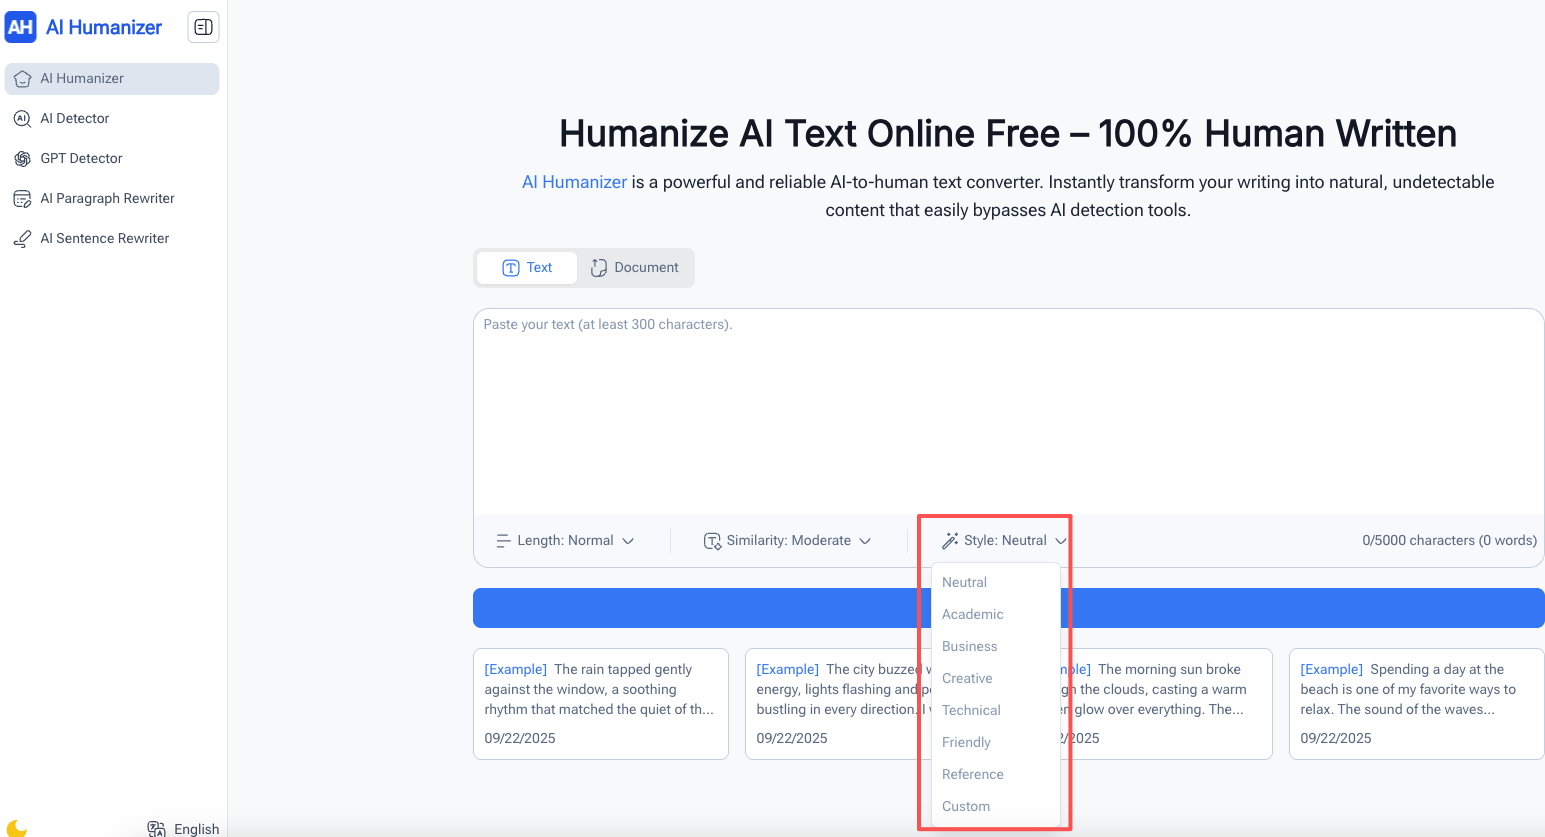Click the AH logo icon
1545x837 pixels.
(20, 27)
